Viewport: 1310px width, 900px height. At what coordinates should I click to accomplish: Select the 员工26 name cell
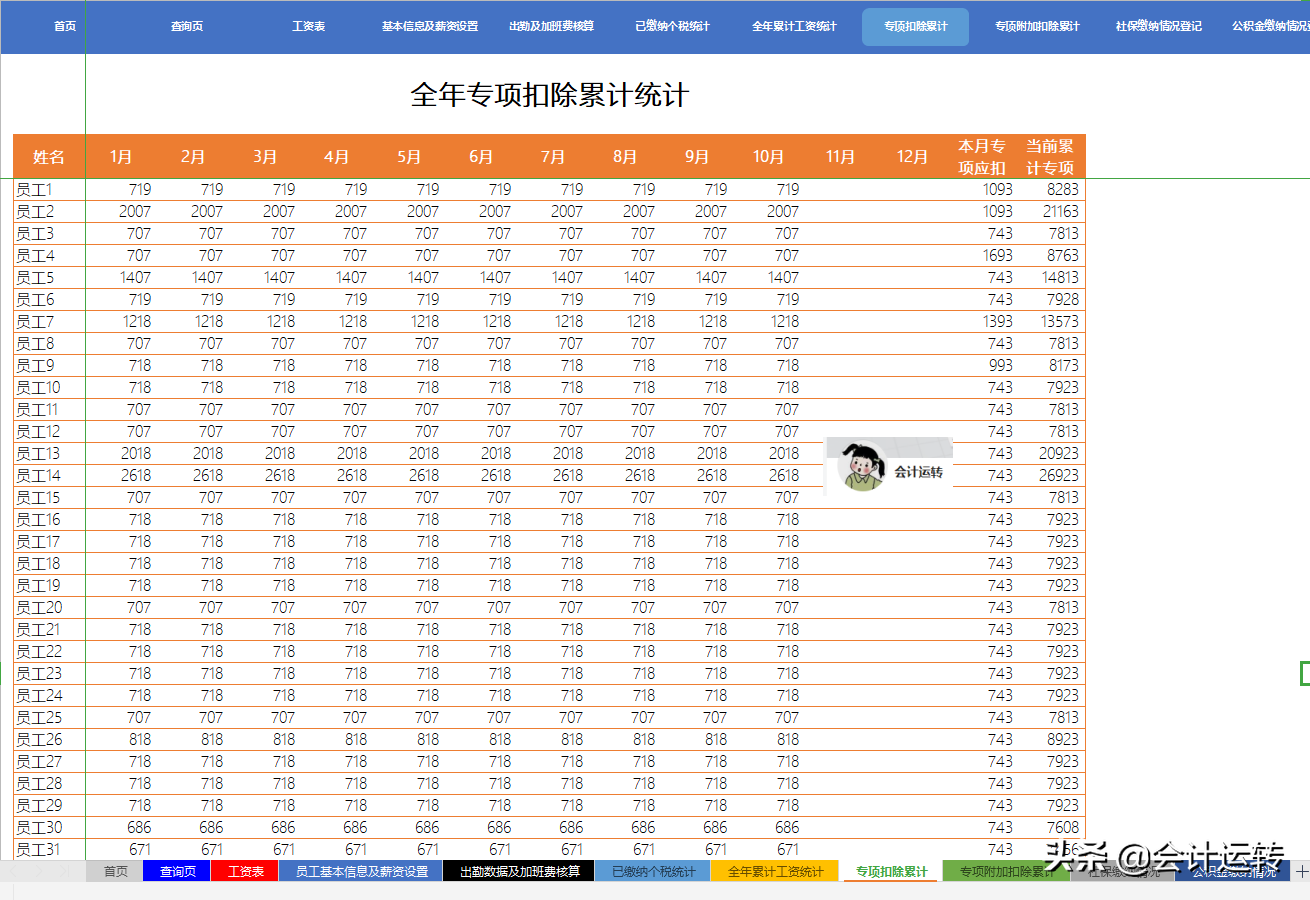click(x=49, y=739)
